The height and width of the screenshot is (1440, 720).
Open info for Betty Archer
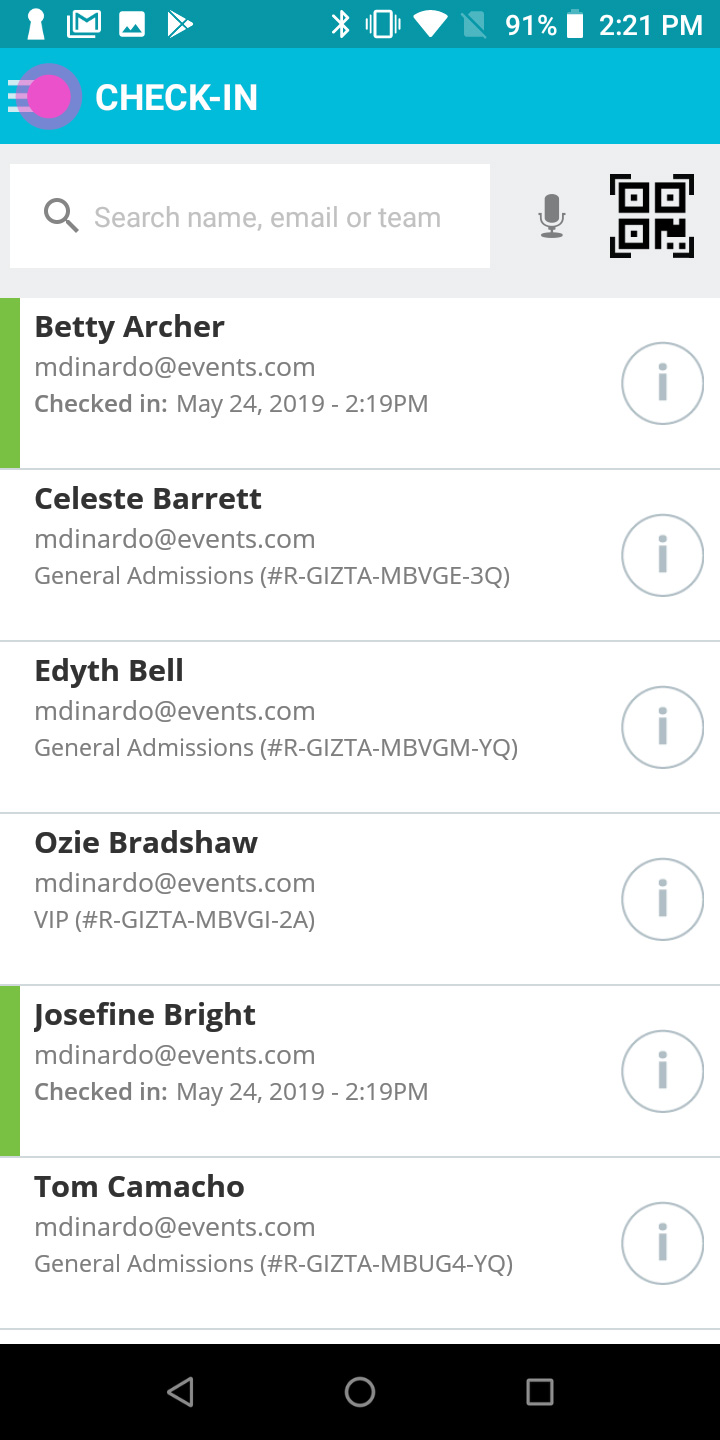(x=662, y=383)
